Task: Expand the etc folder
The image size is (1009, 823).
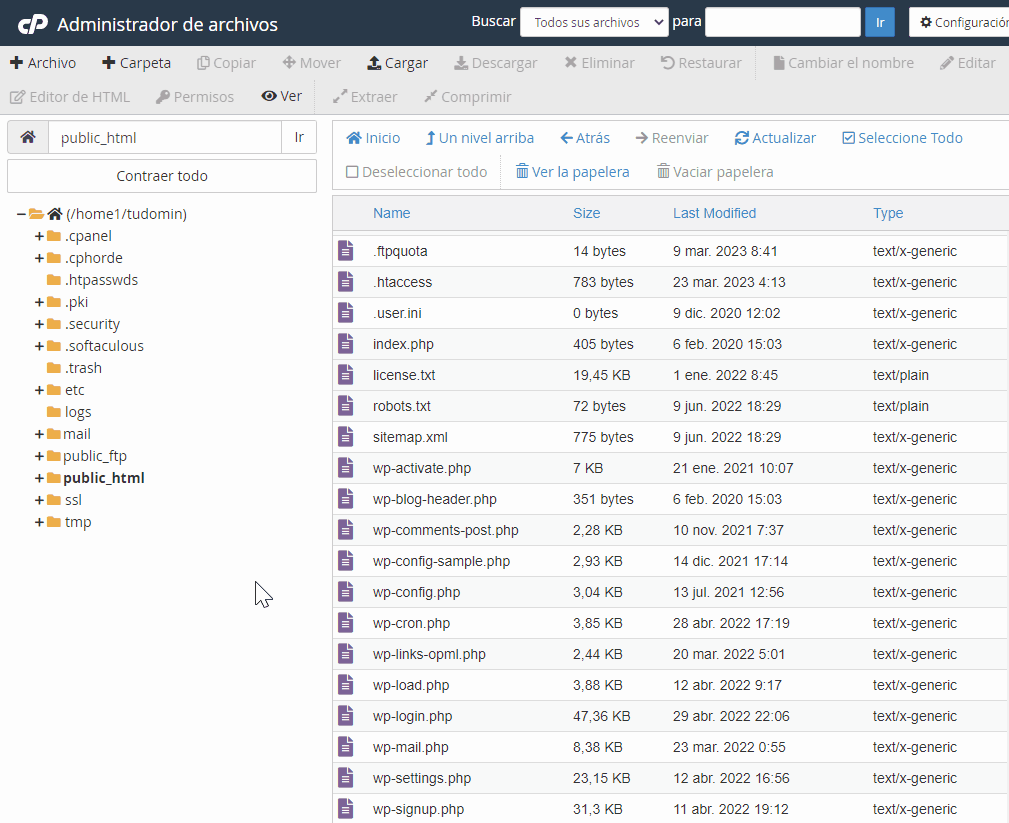Action: 39,390
